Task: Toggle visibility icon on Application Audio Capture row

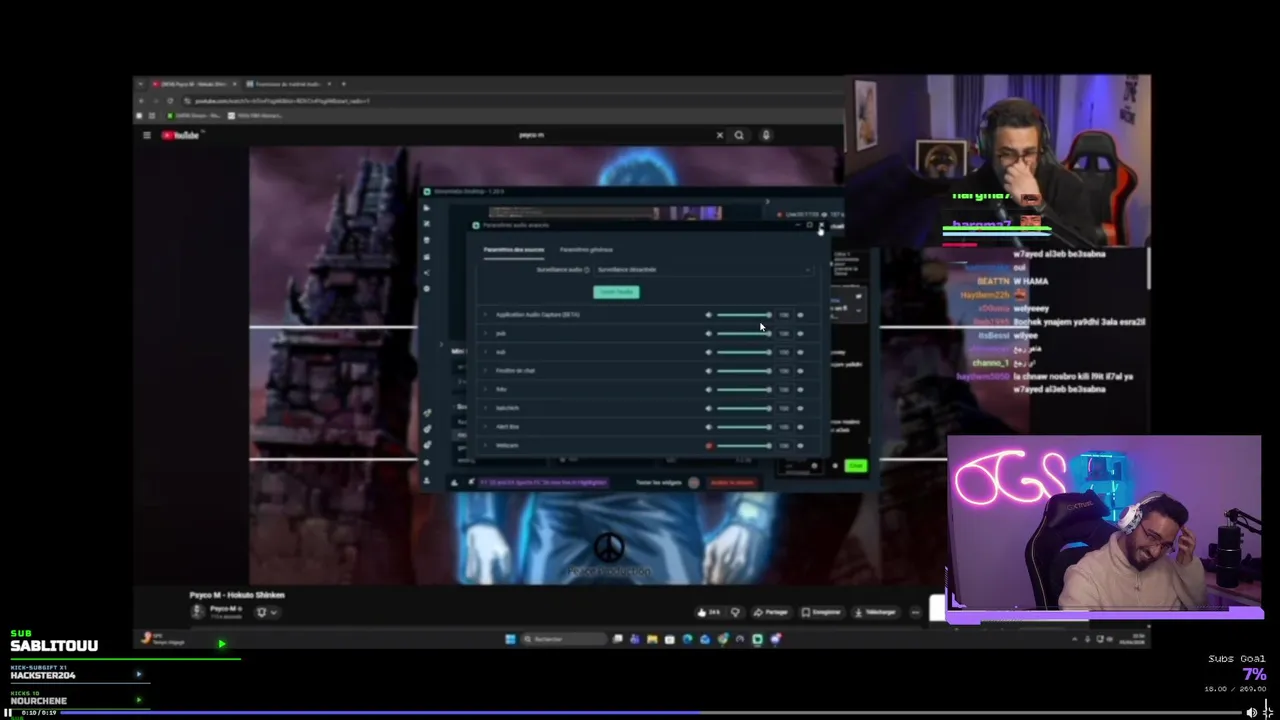Action: pyautogui.click(x=800, y=315)
